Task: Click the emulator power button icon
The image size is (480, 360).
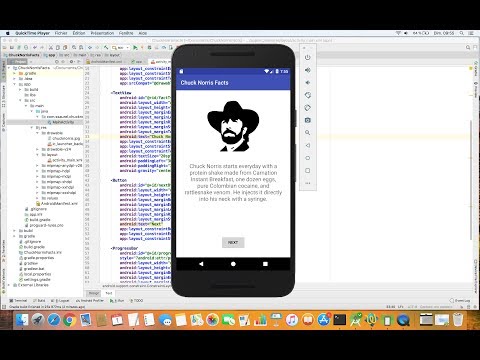Action: click(x=308, y=57)
